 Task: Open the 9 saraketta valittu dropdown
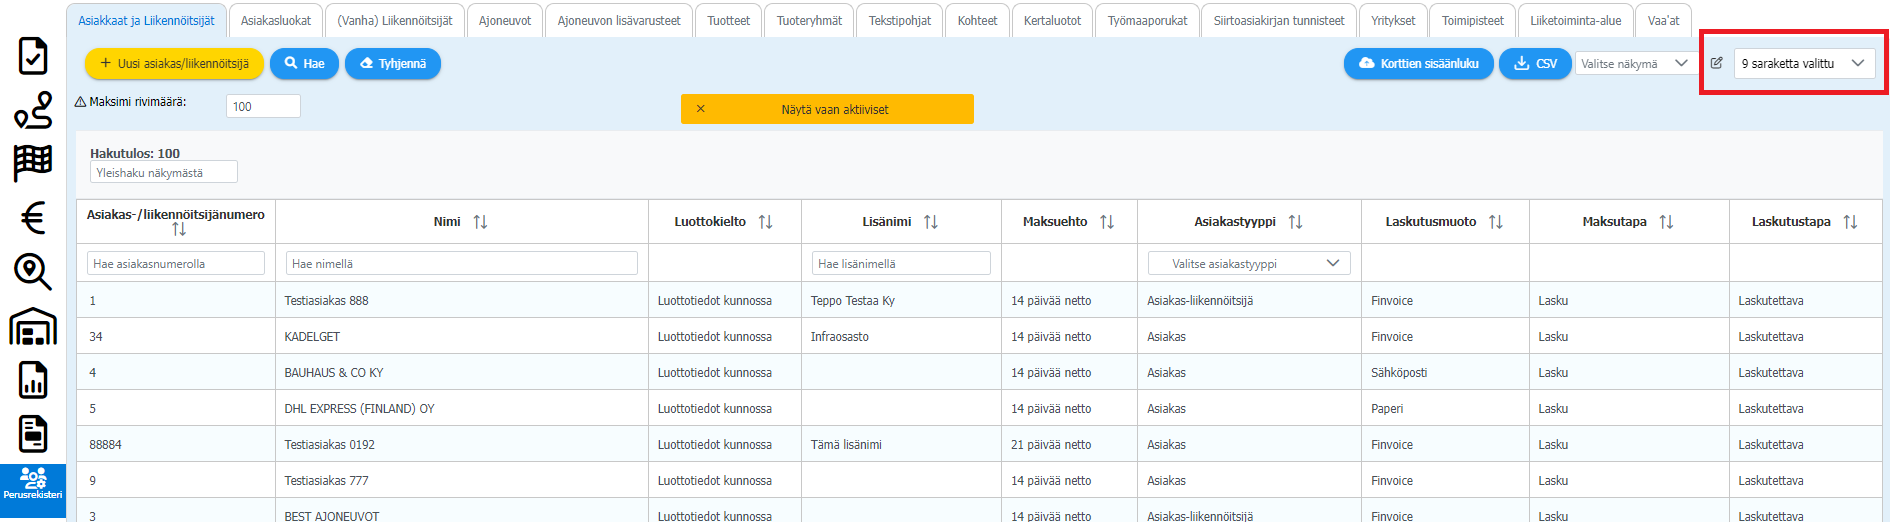coord(1803,63)
